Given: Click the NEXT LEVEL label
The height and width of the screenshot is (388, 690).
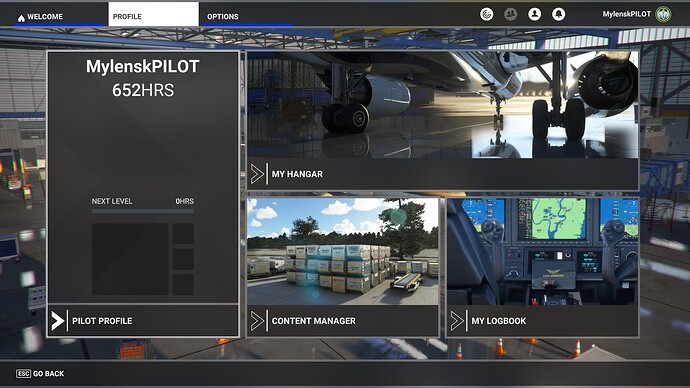Looking at the screenshot, I should click(x=112, y=201).
